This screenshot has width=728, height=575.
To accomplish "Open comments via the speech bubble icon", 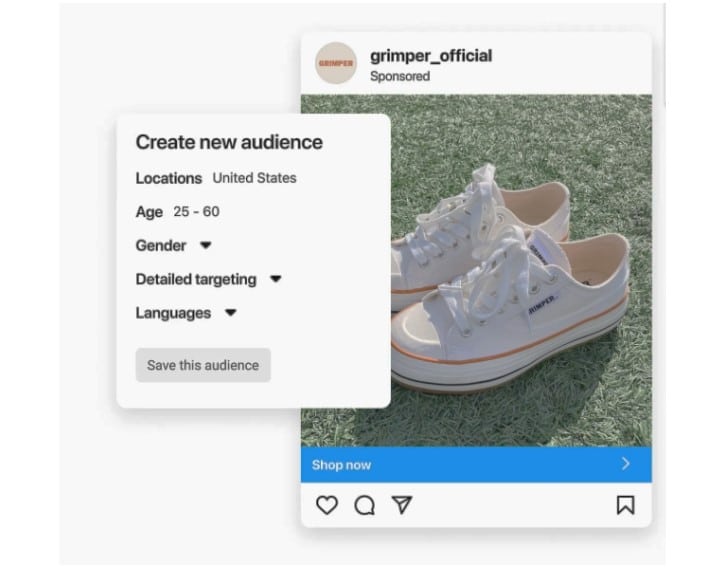I will 365,505.
